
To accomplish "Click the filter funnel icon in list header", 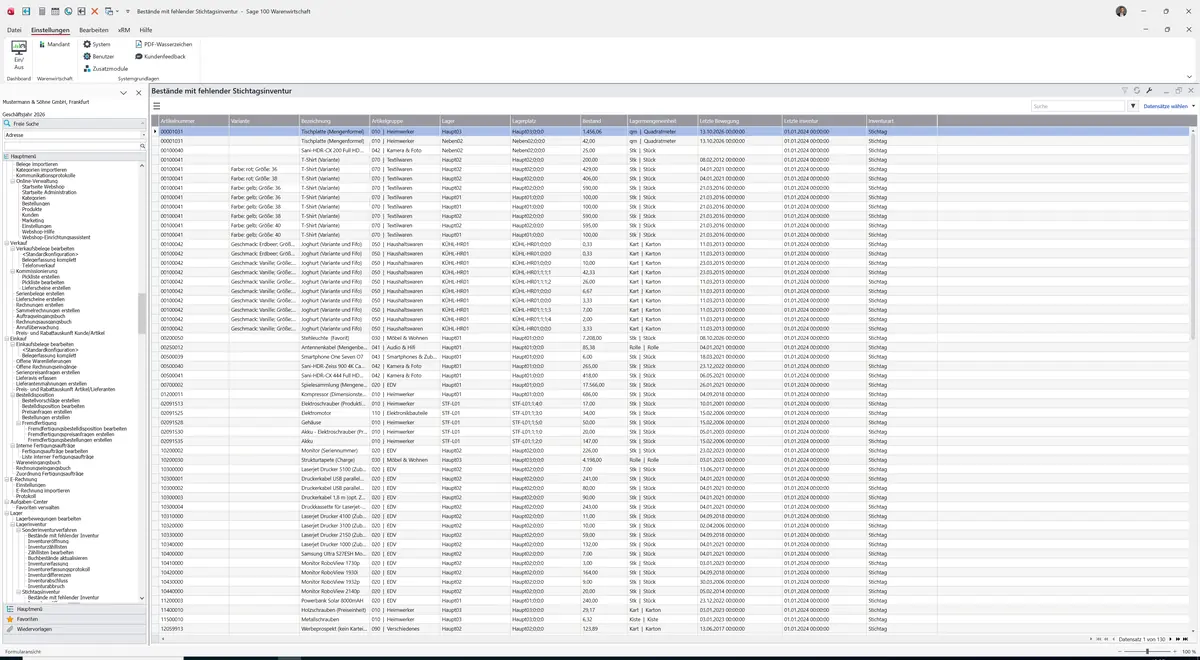I will [1125, 91].
